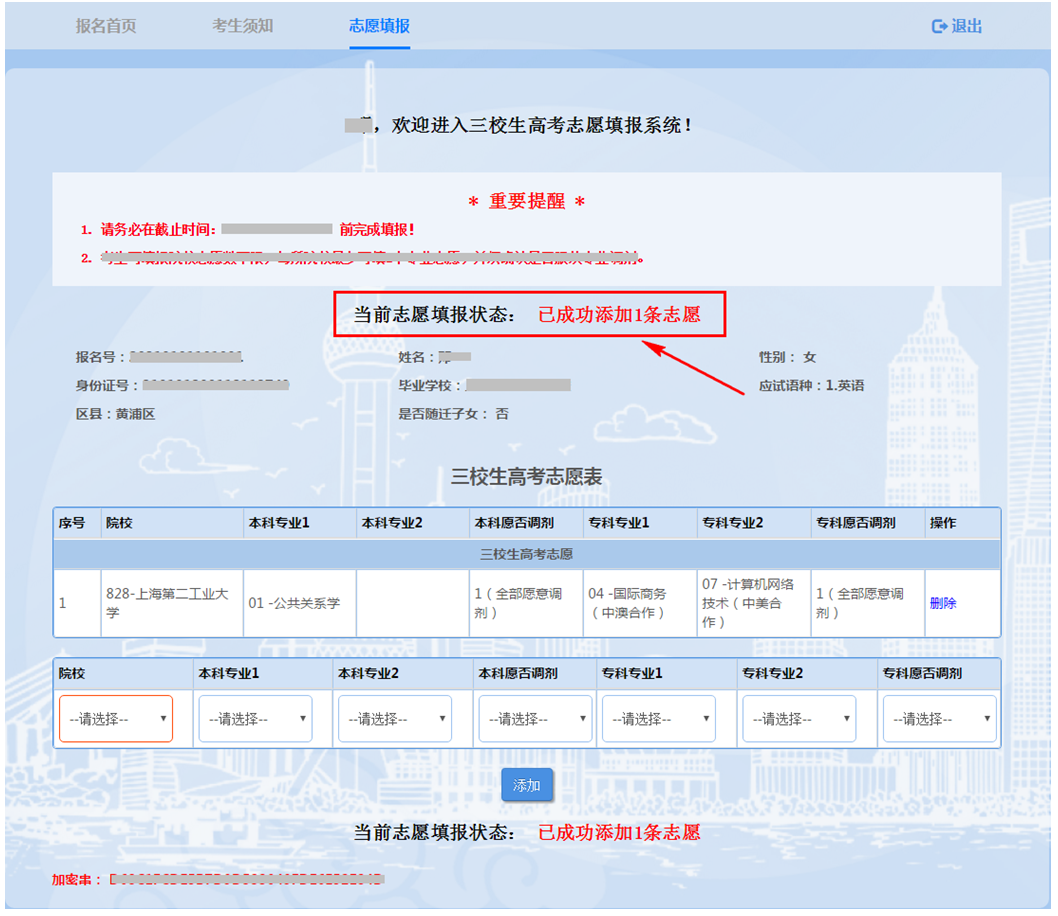
Task: Delete the 828-上海第二工业大学 entry via 删除
Action: [x=943, y=603]
